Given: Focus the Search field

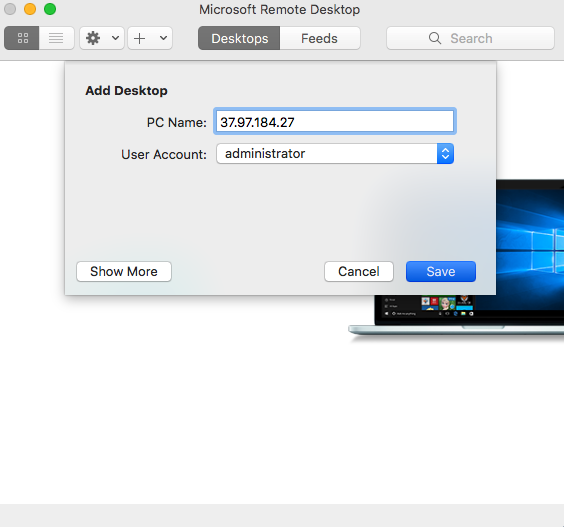Looking at the screenshot, I should click(x=470, y=38).
